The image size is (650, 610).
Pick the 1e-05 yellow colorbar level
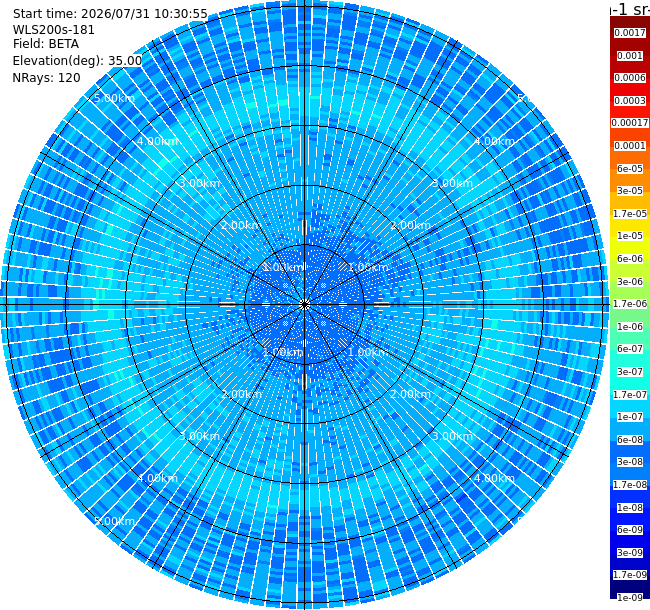pos(630,236)
